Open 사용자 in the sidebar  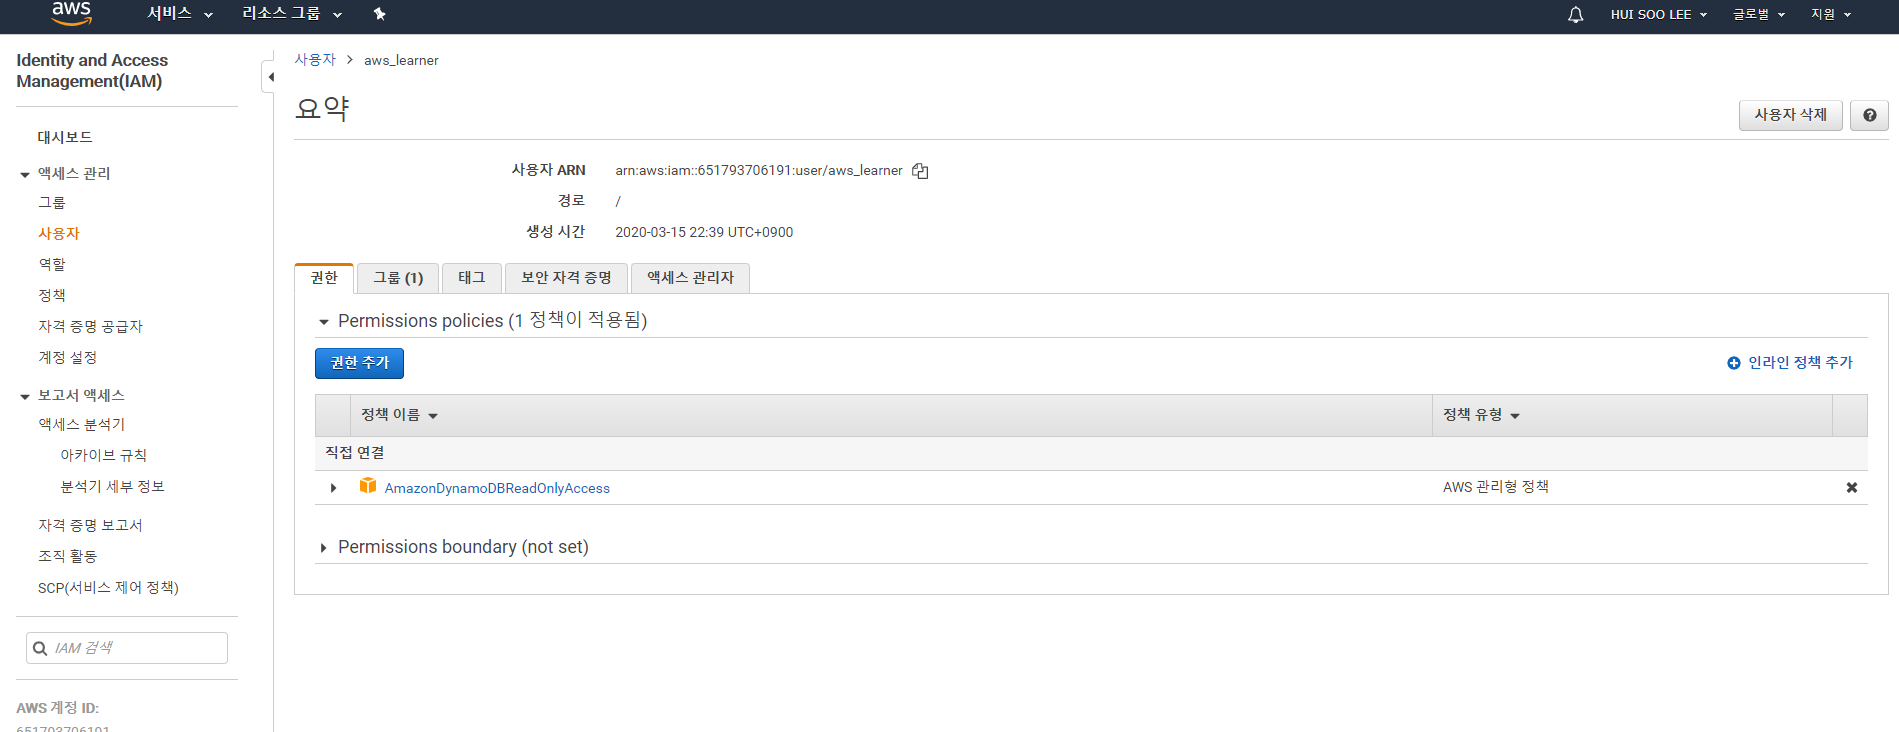tap(59, 233)
